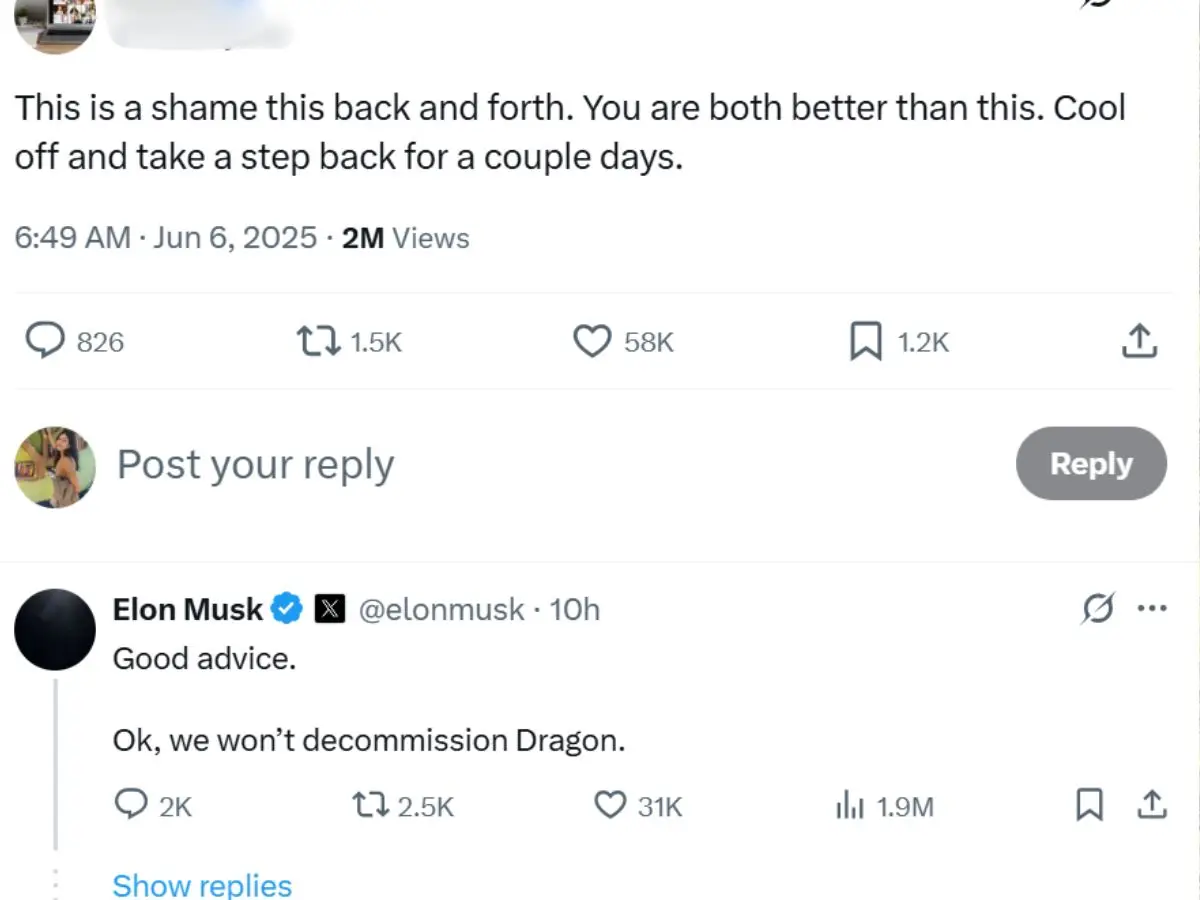Like the original tweet
The image size is (1200, 900).
click(592, 341)
